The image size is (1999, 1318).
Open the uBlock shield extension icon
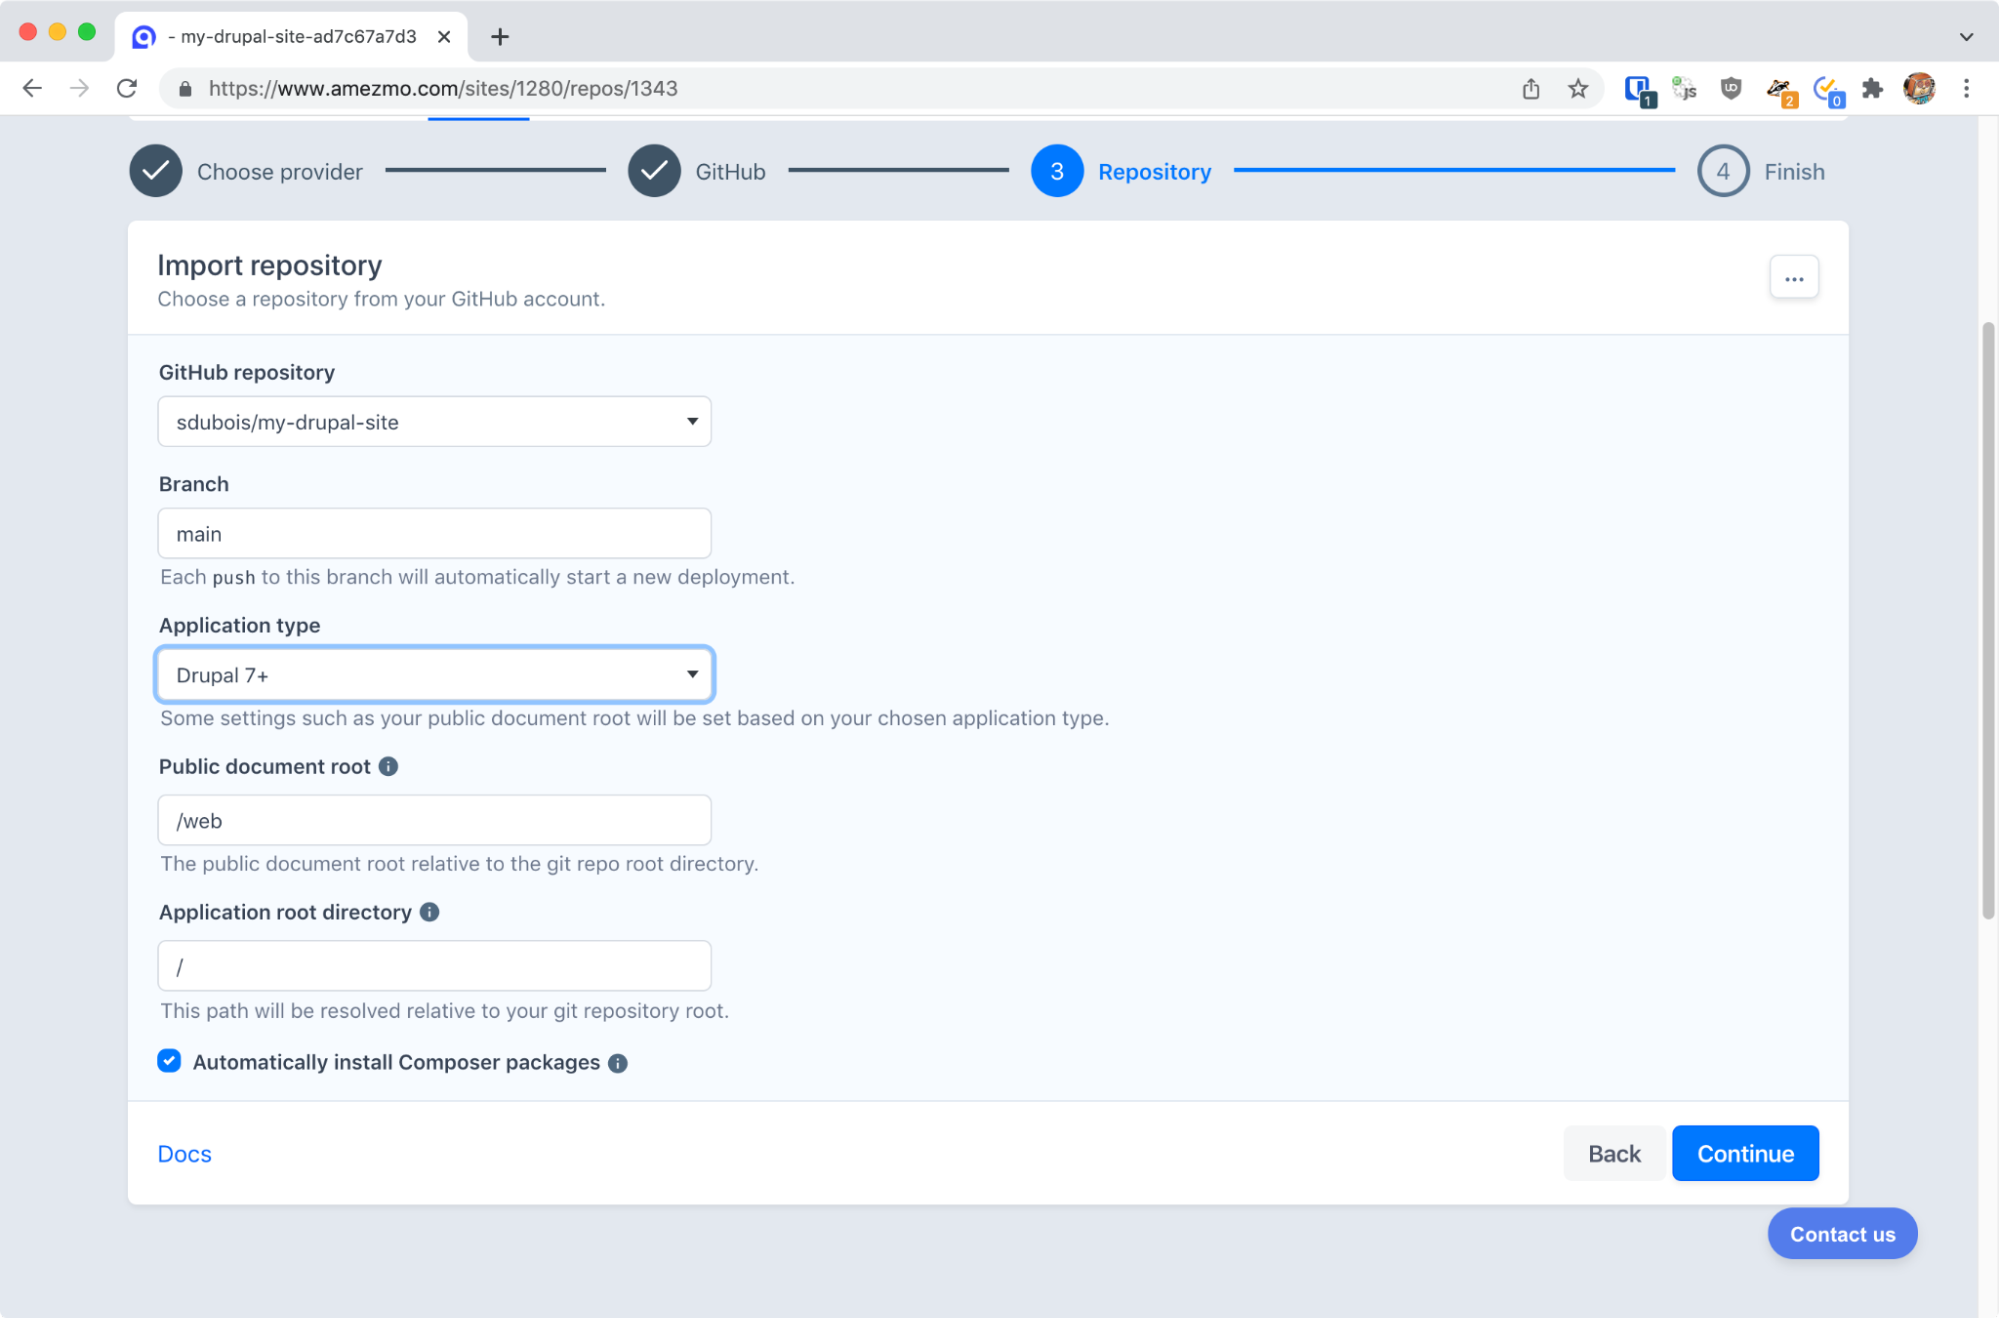1731,89
